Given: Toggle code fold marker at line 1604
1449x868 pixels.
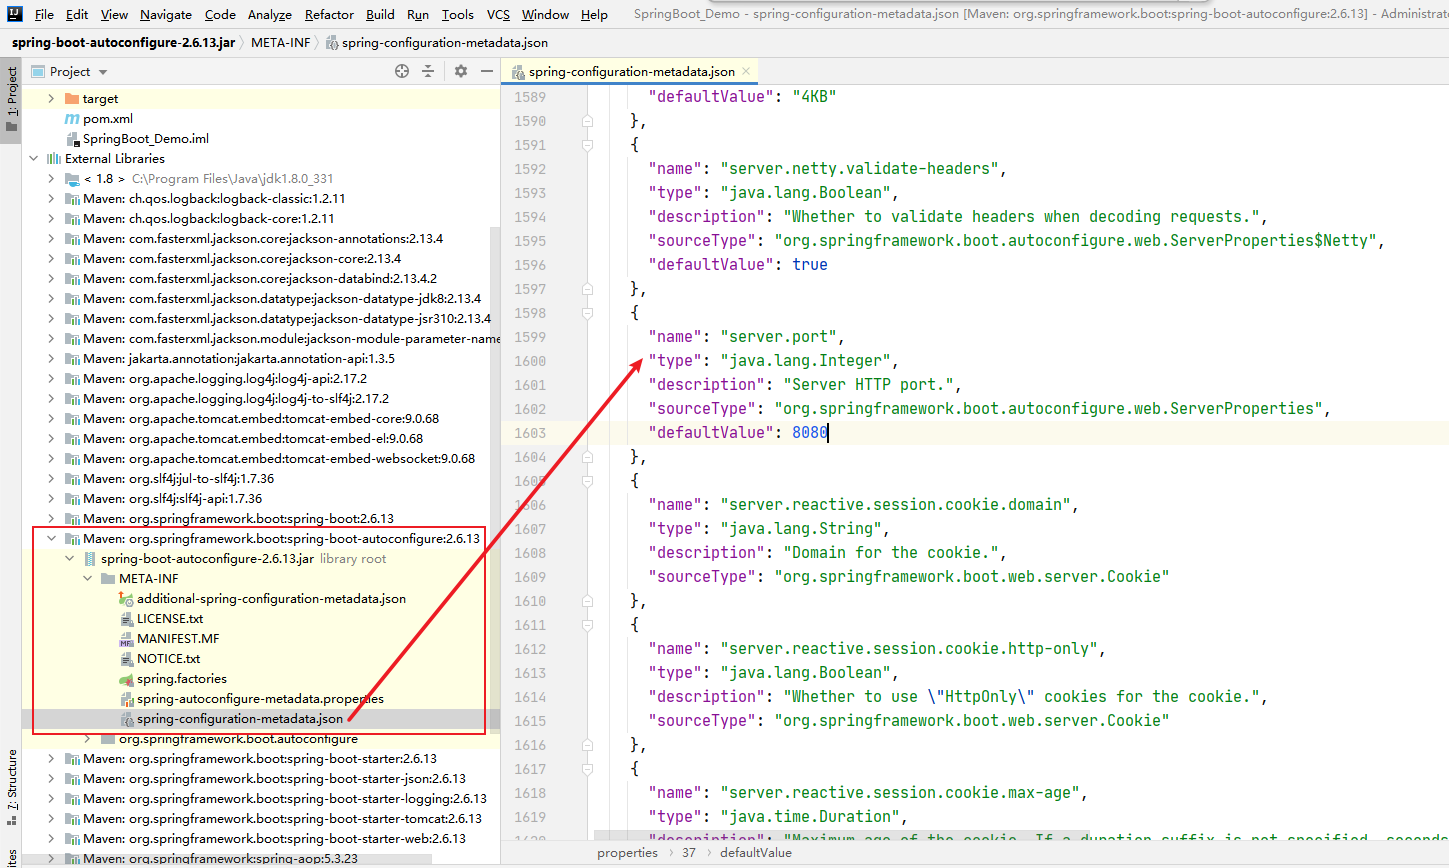Looking at the screenshot, I should coord(587,456).
